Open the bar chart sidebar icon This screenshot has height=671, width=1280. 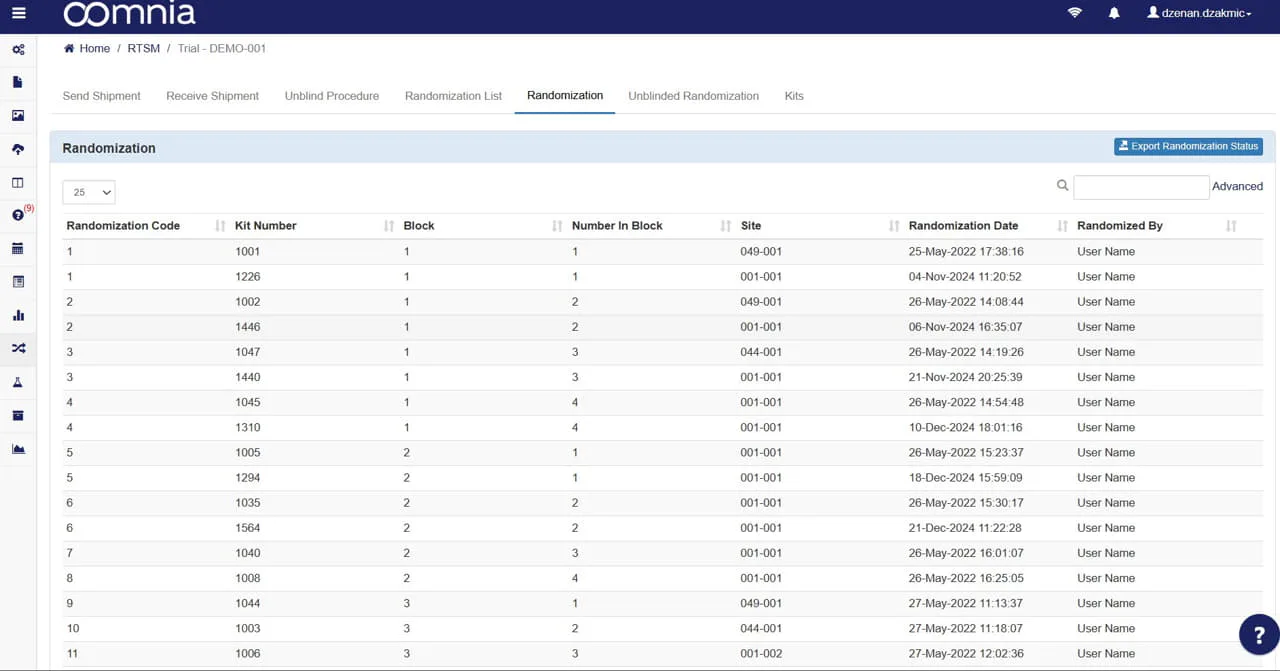point(18,315)
